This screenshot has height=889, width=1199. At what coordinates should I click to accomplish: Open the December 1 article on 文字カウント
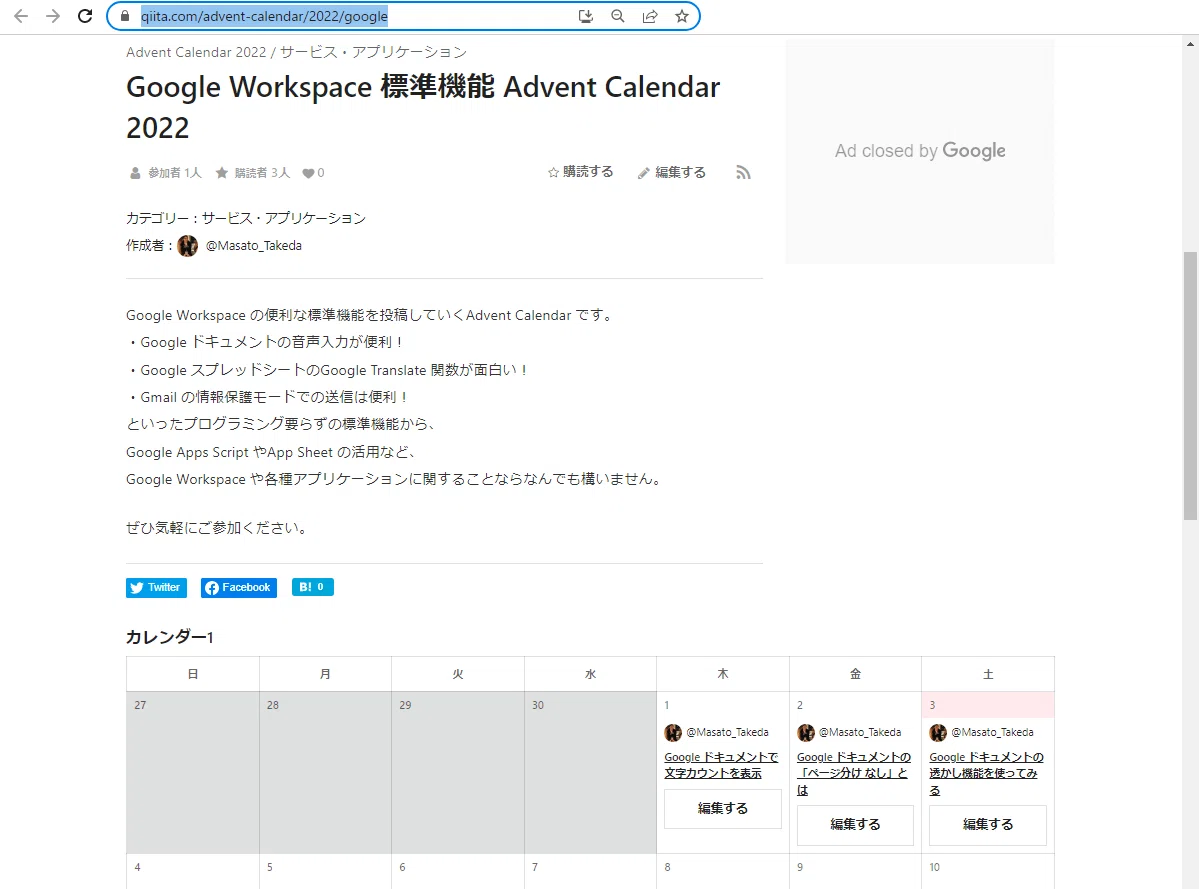tap(721, 764)
